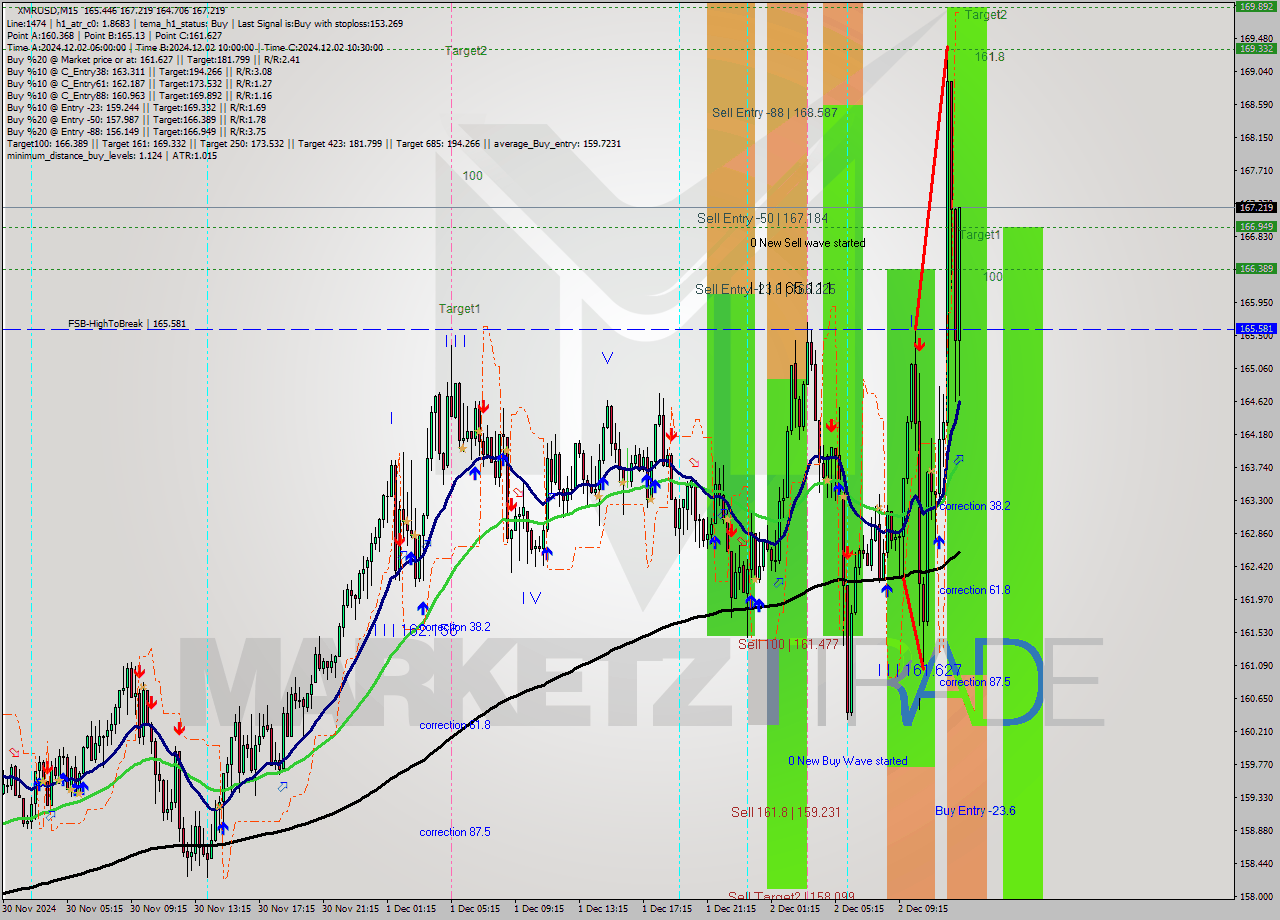
Task: Click the 'Buy %10 @ C_Entry61: 162.187' row
Action: (138, 83)
